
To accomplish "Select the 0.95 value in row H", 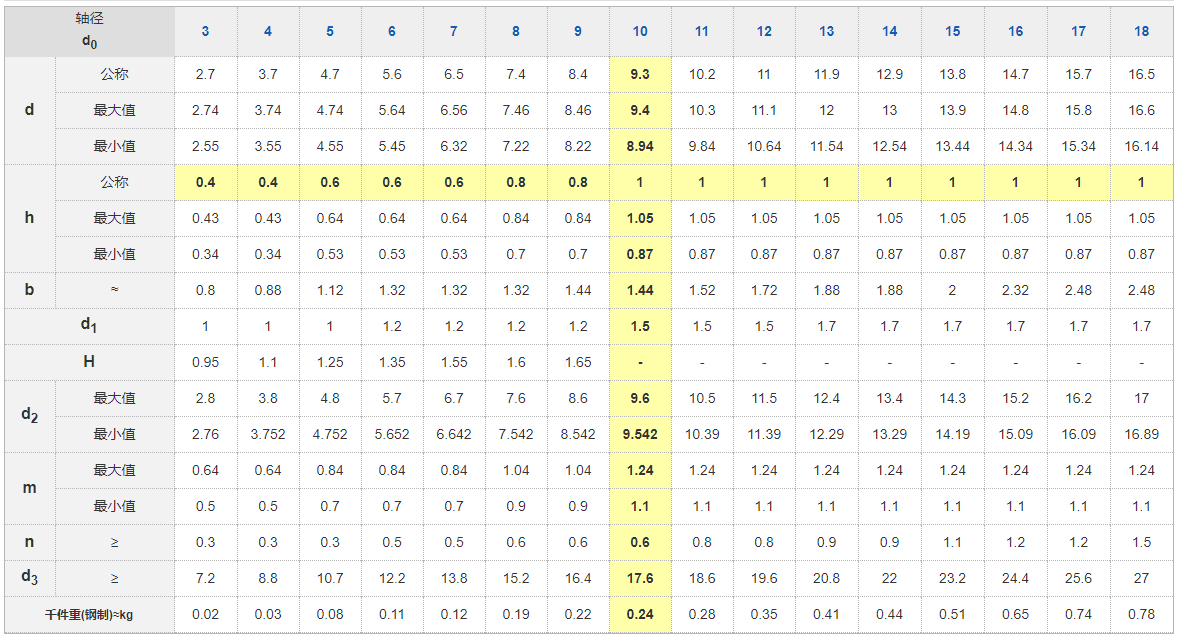I will (205, 362).
